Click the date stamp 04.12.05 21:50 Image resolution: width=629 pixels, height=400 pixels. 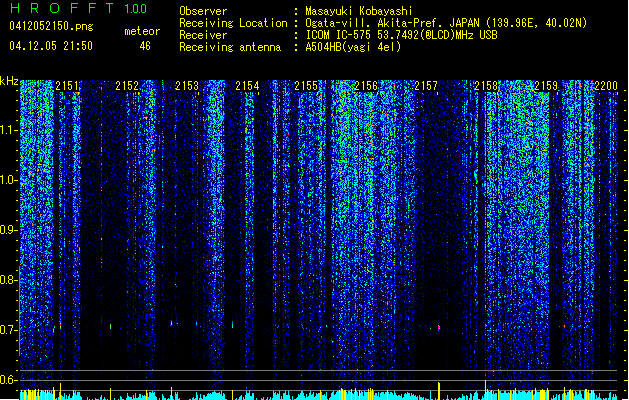[51, 46]
